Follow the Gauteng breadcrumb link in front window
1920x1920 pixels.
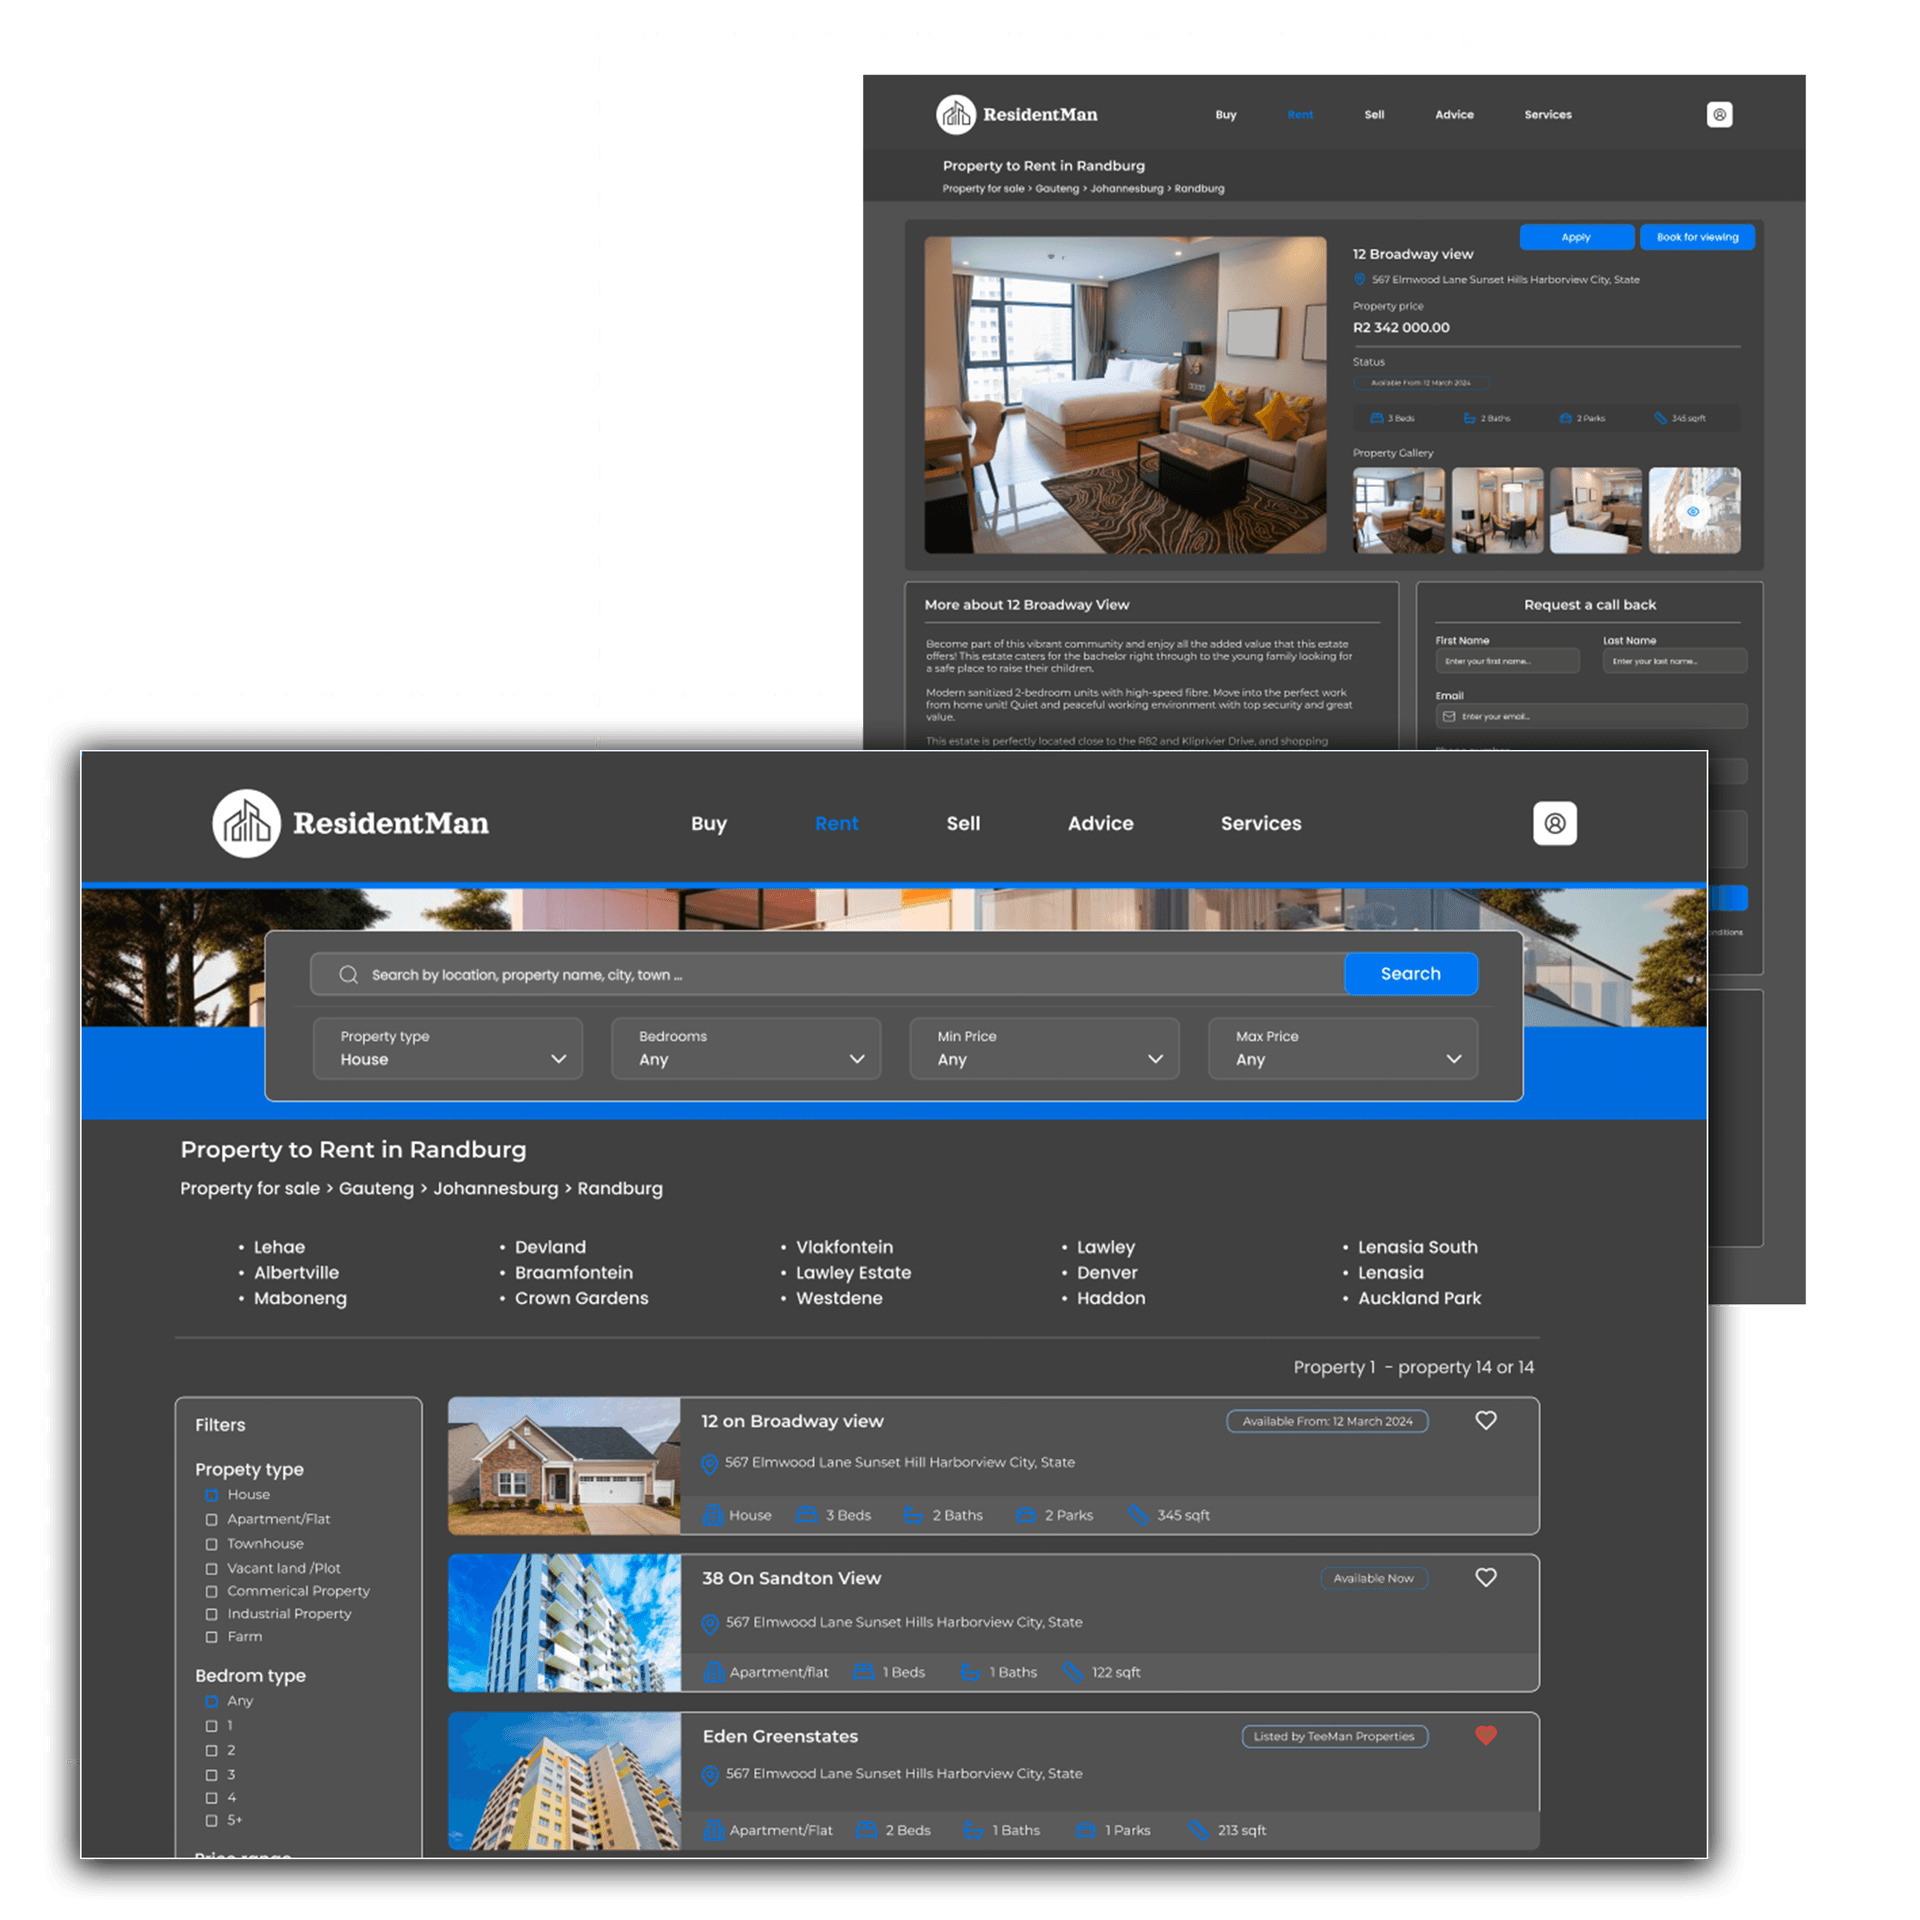pos(376,1188)
